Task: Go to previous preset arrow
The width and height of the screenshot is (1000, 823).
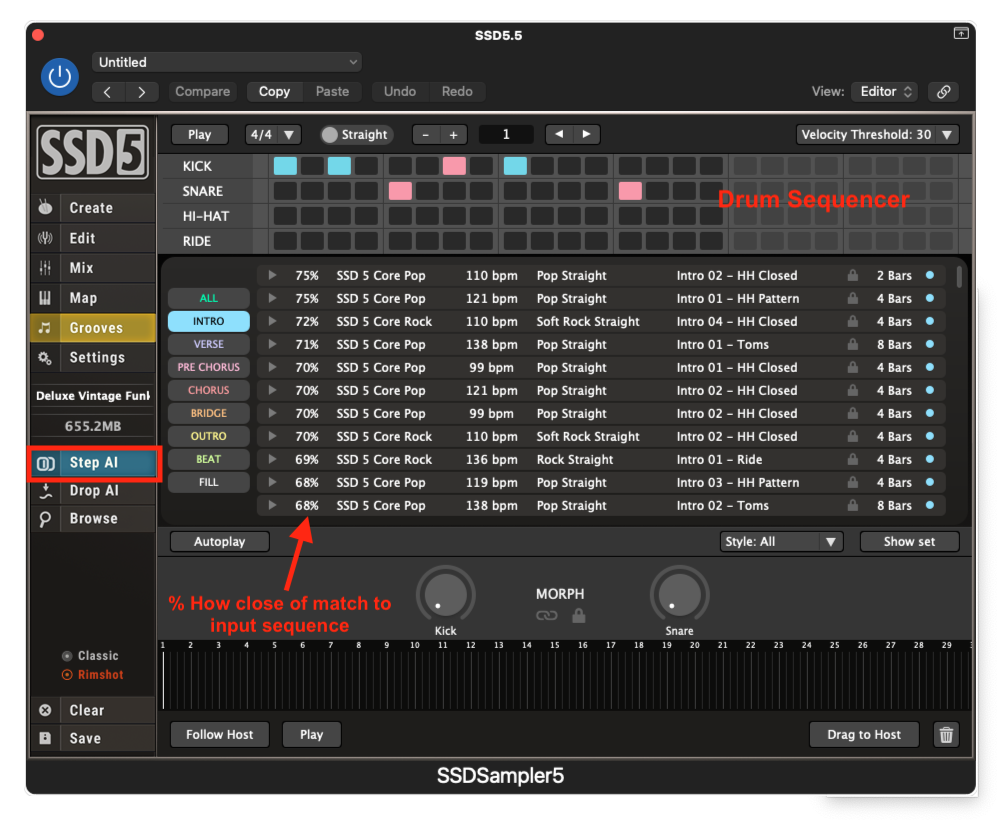Action: coord(107,92)
